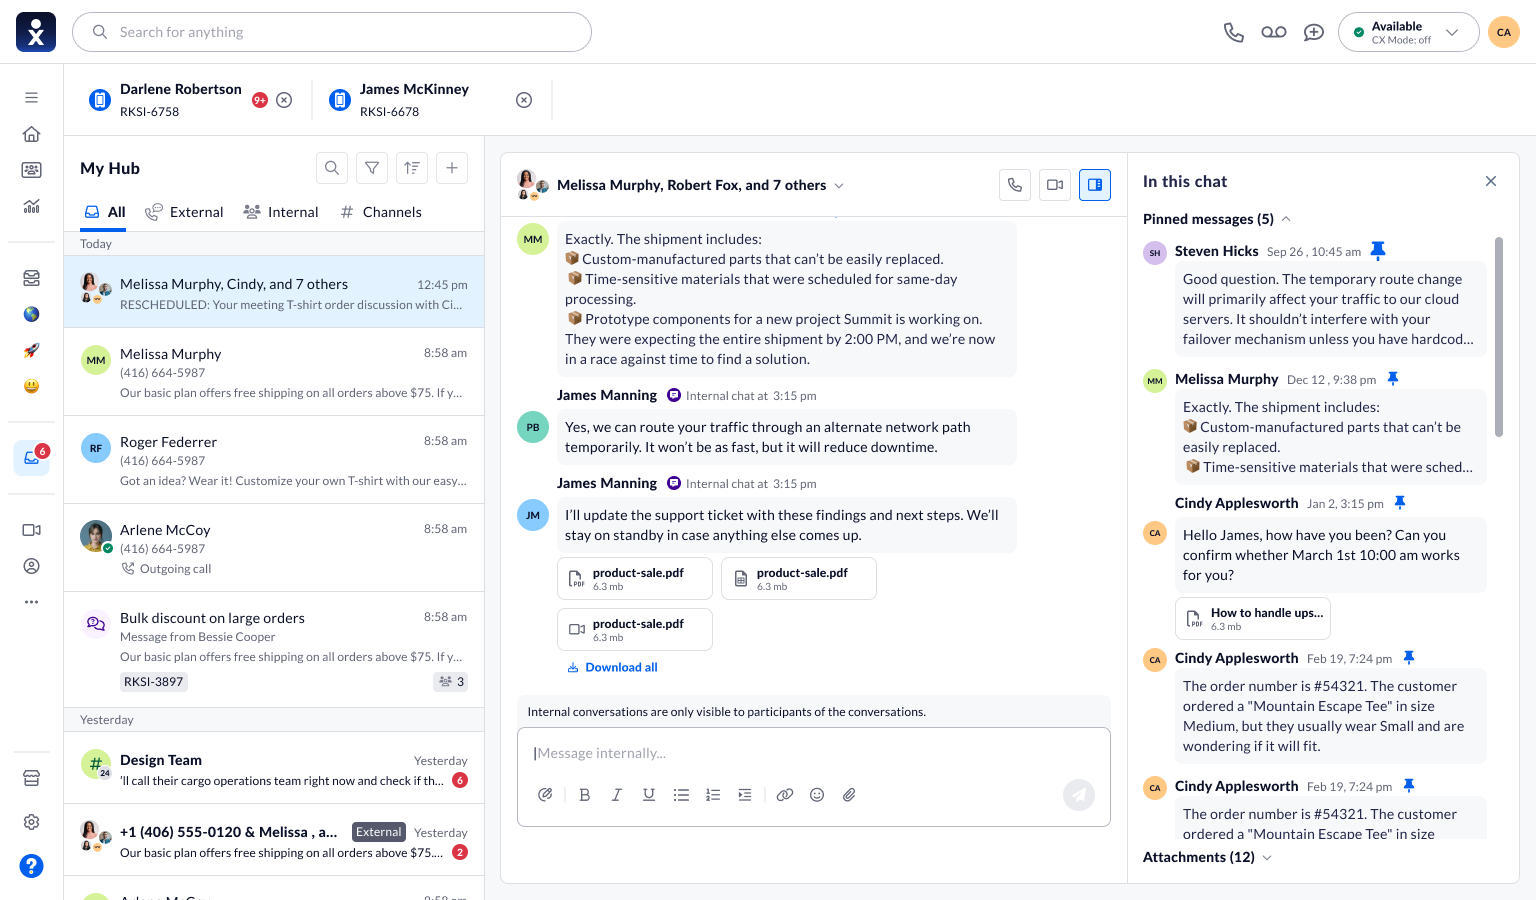Unpin Cindy Applesworth Jan 2 message

1400,503
